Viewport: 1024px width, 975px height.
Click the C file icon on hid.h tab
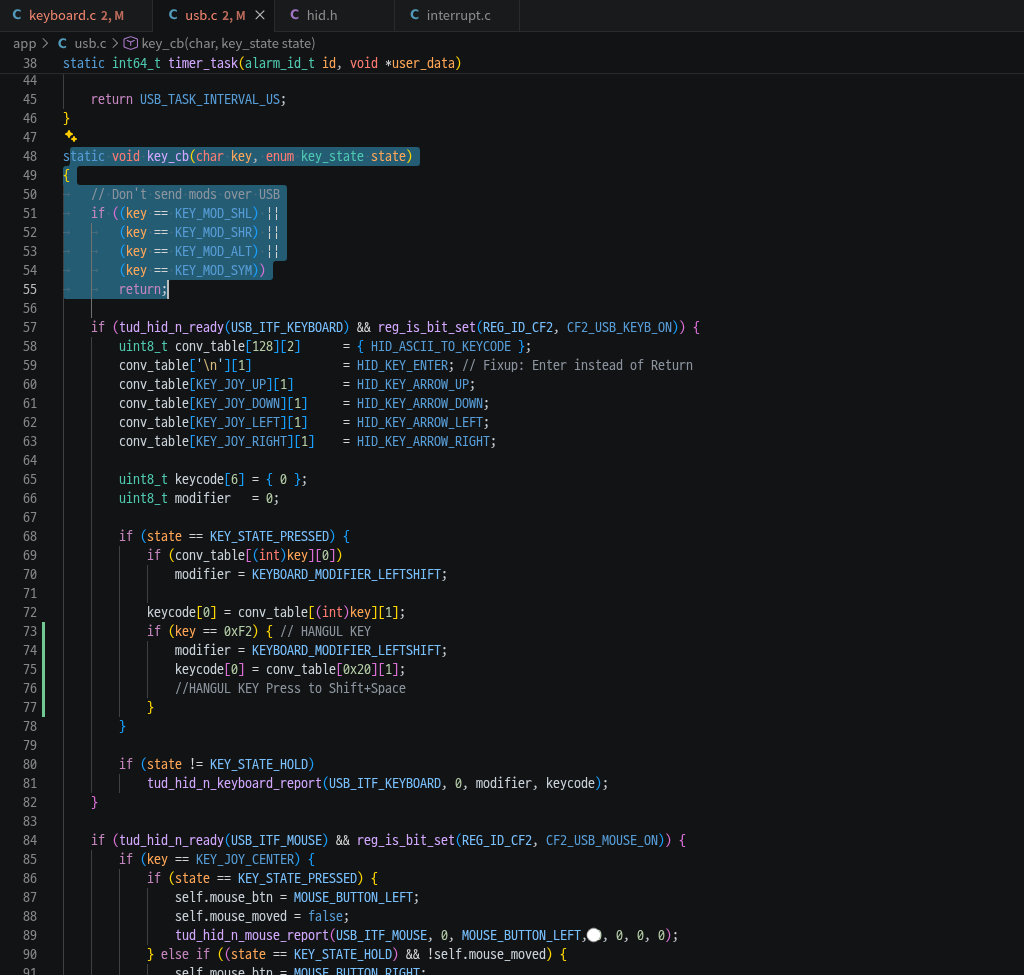pos(295,15)
